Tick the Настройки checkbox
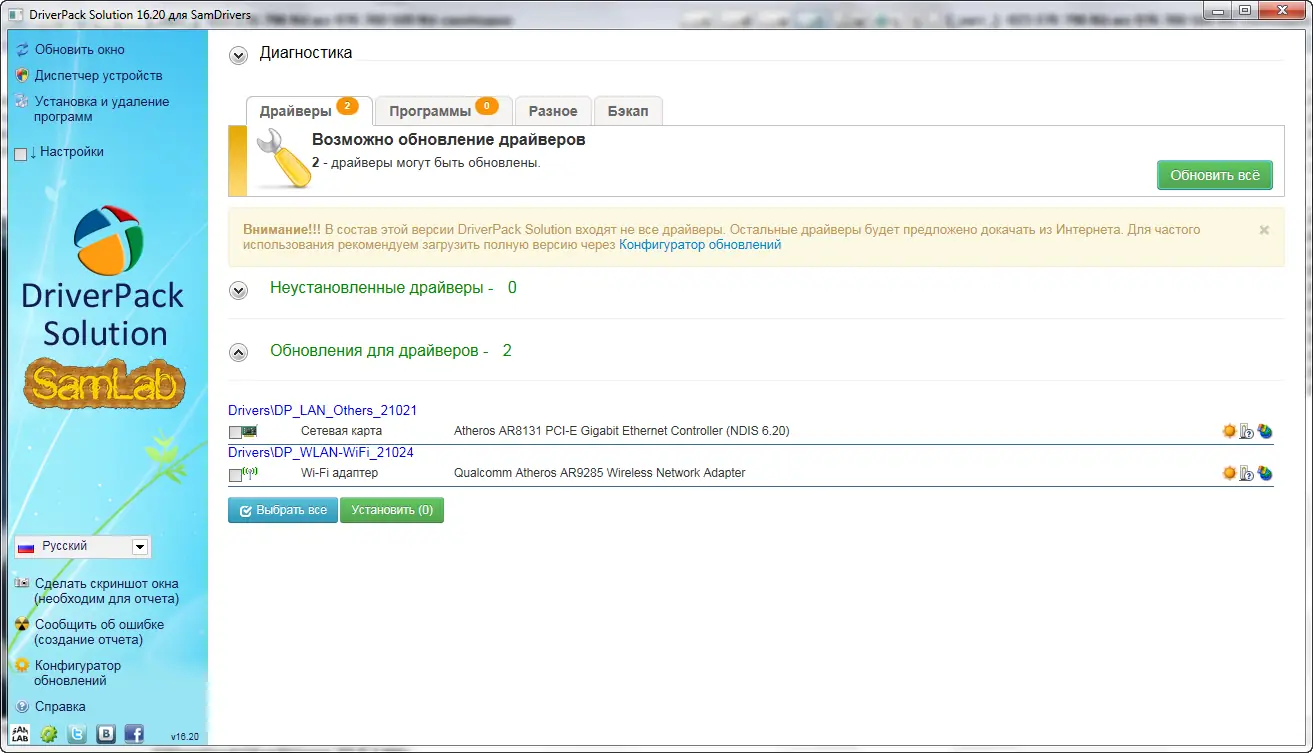The width and height of the screenshot is (1313, 753). [21, 154]
